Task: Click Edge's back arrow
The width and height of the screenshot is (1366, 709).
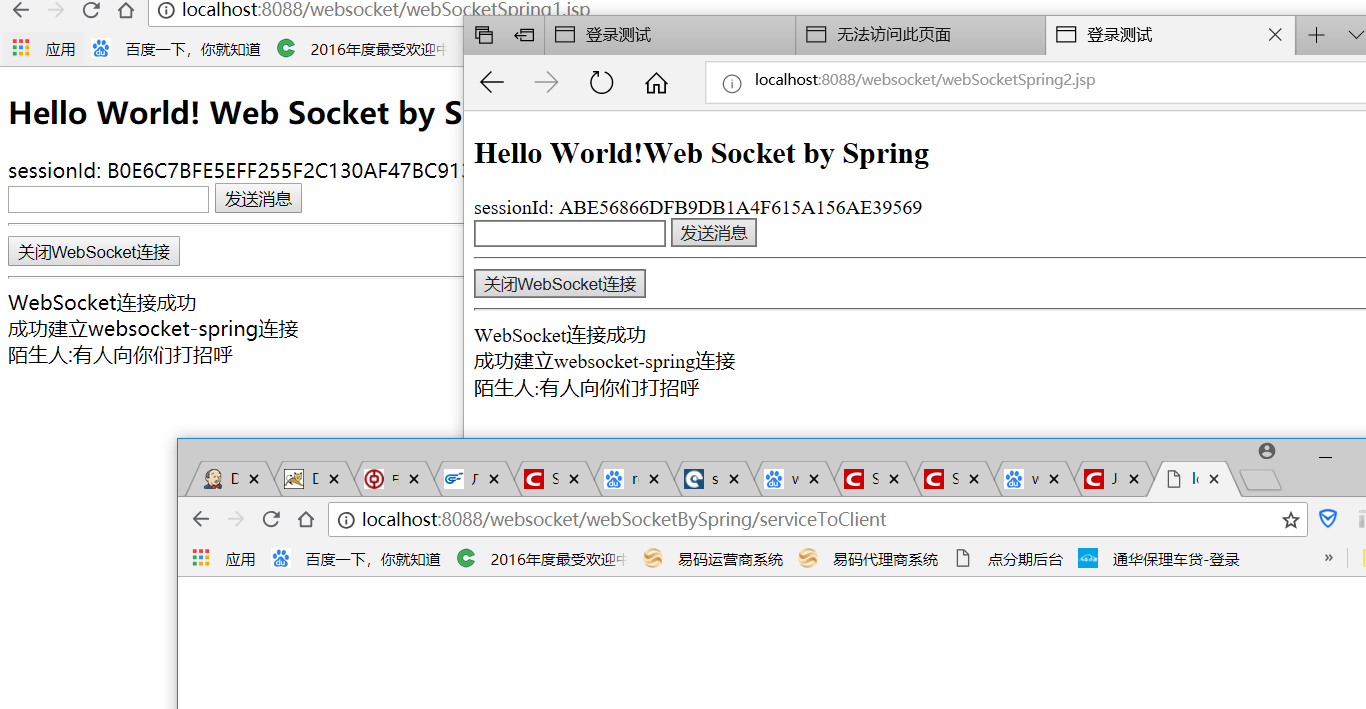Action: (x=491, y=82)
